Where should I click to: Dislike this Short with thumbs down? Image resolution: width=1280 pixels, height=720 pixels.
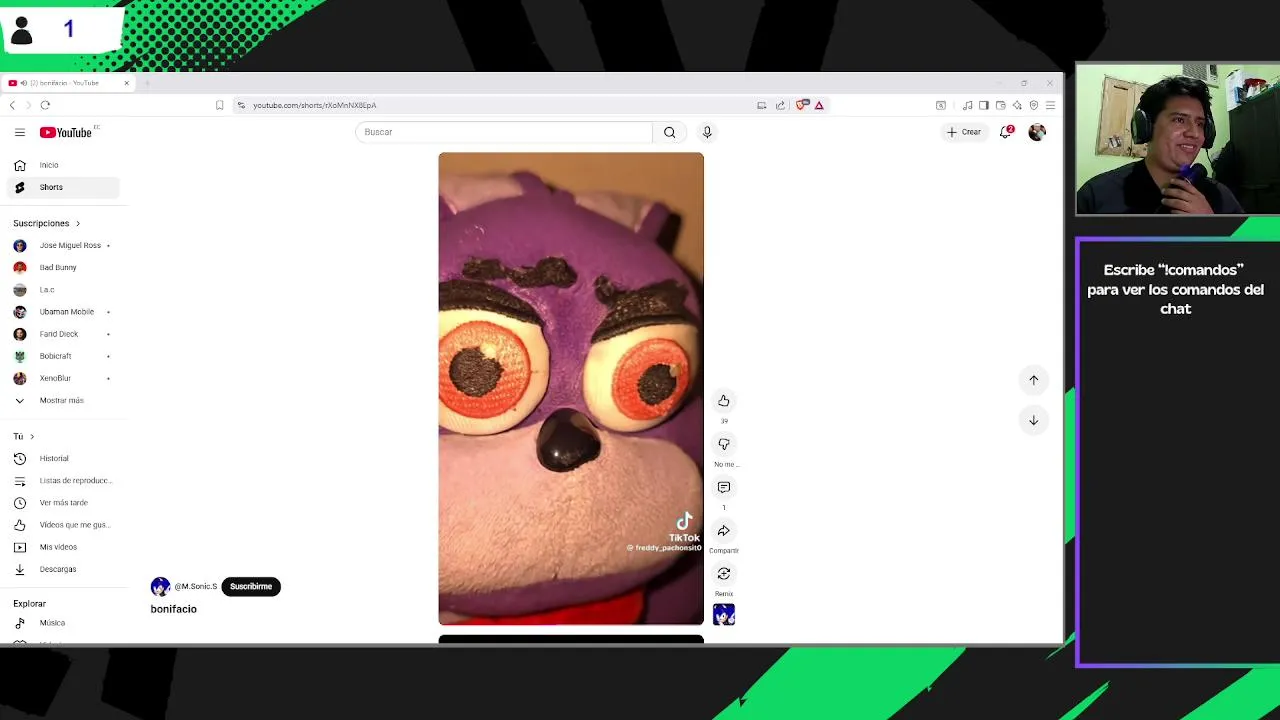[724, 444]
